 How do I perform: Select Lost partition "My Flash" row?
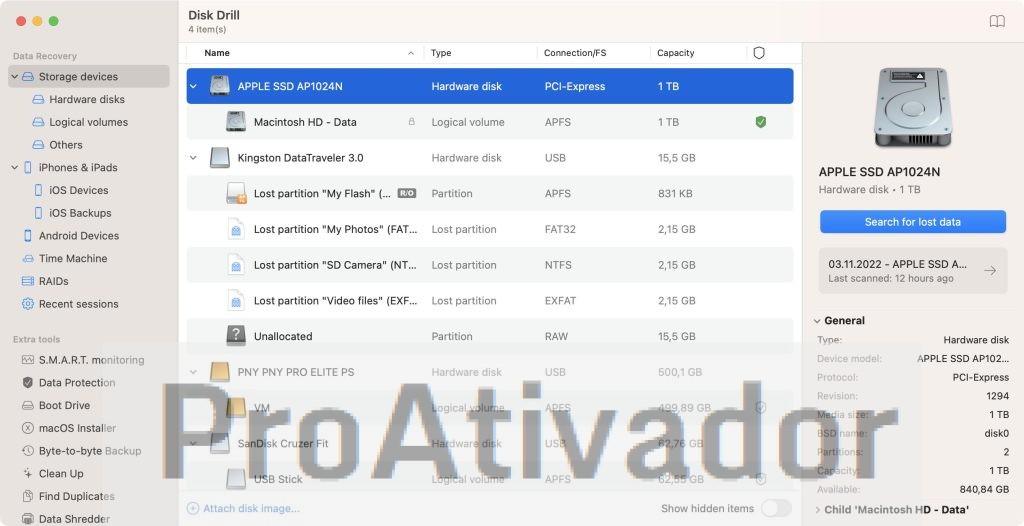(490, 193)
